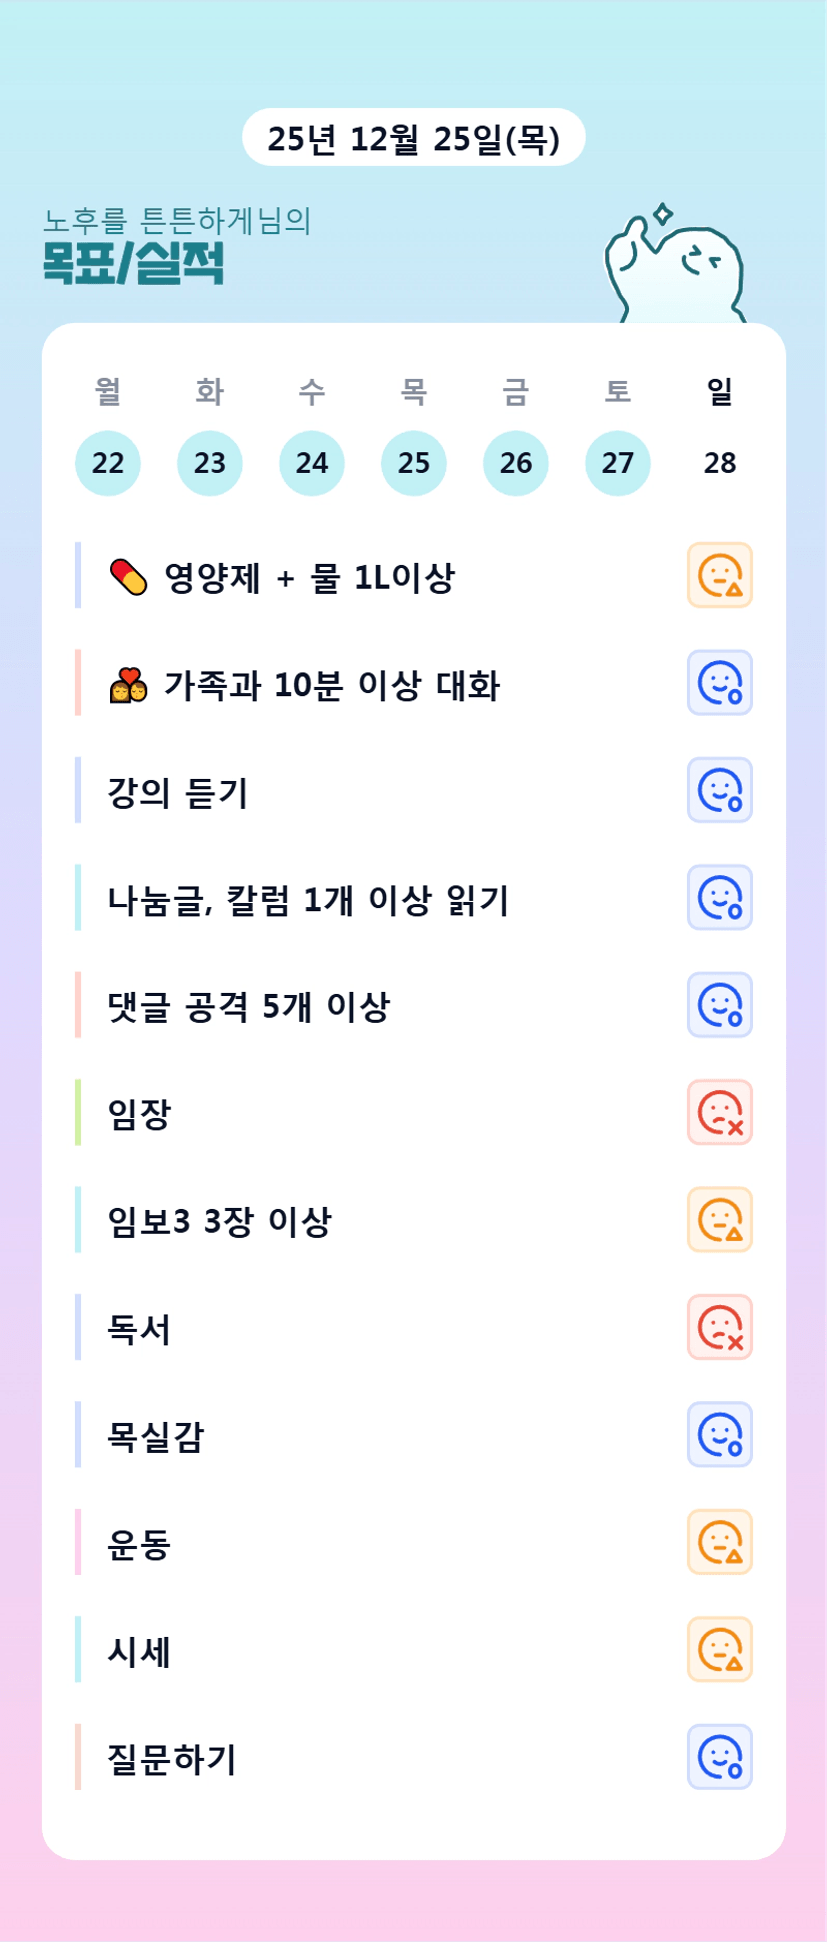The height and width of the screenshot is (1943, 827).
Task: Select Thursday the 25th
Action: tap(414, 463)
